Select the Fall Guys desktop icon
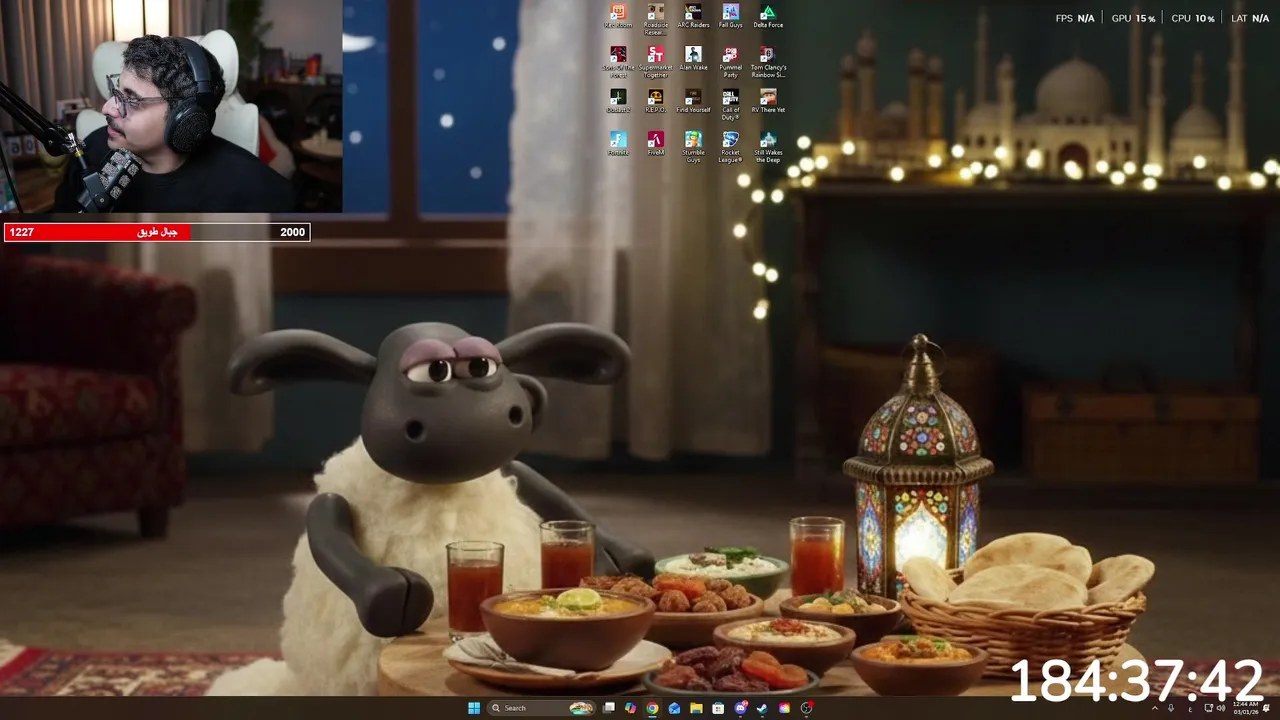 730,16
